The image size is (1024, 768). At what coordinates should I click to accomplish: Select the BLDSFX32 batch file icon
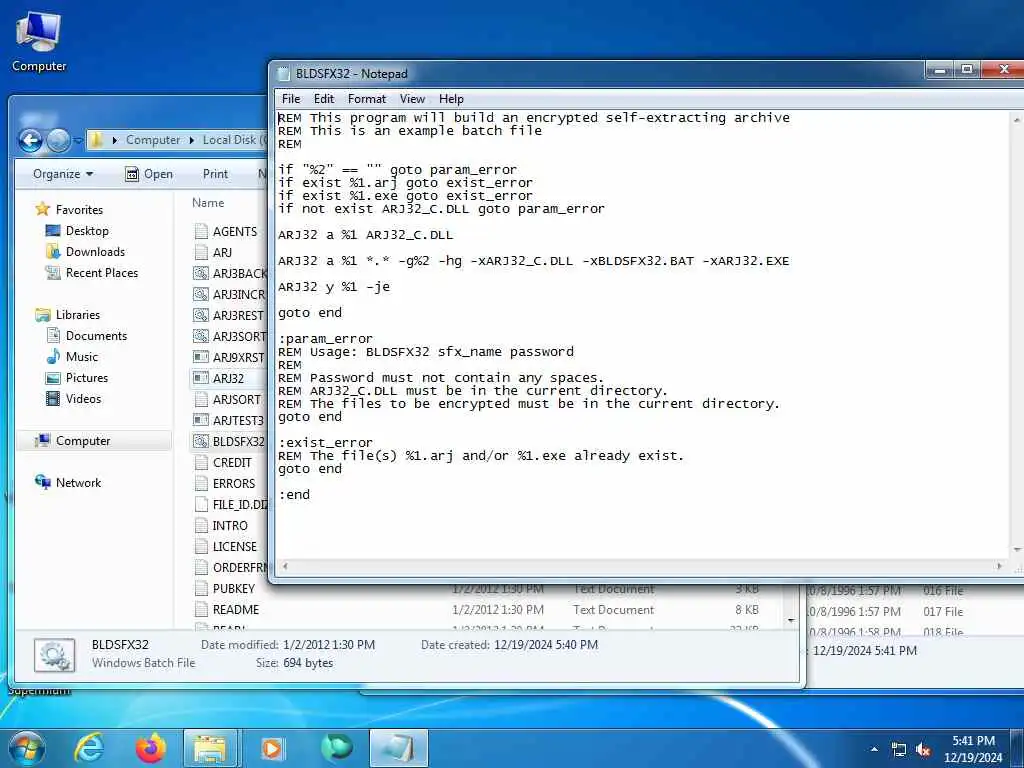[201, 441]
